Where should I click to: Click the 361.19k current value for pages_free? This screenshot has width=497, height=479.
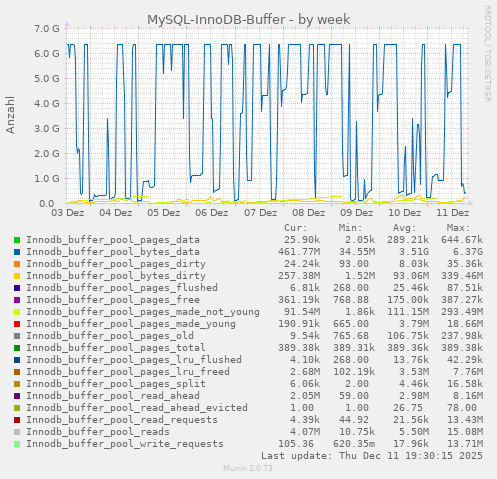click(299, 300)
